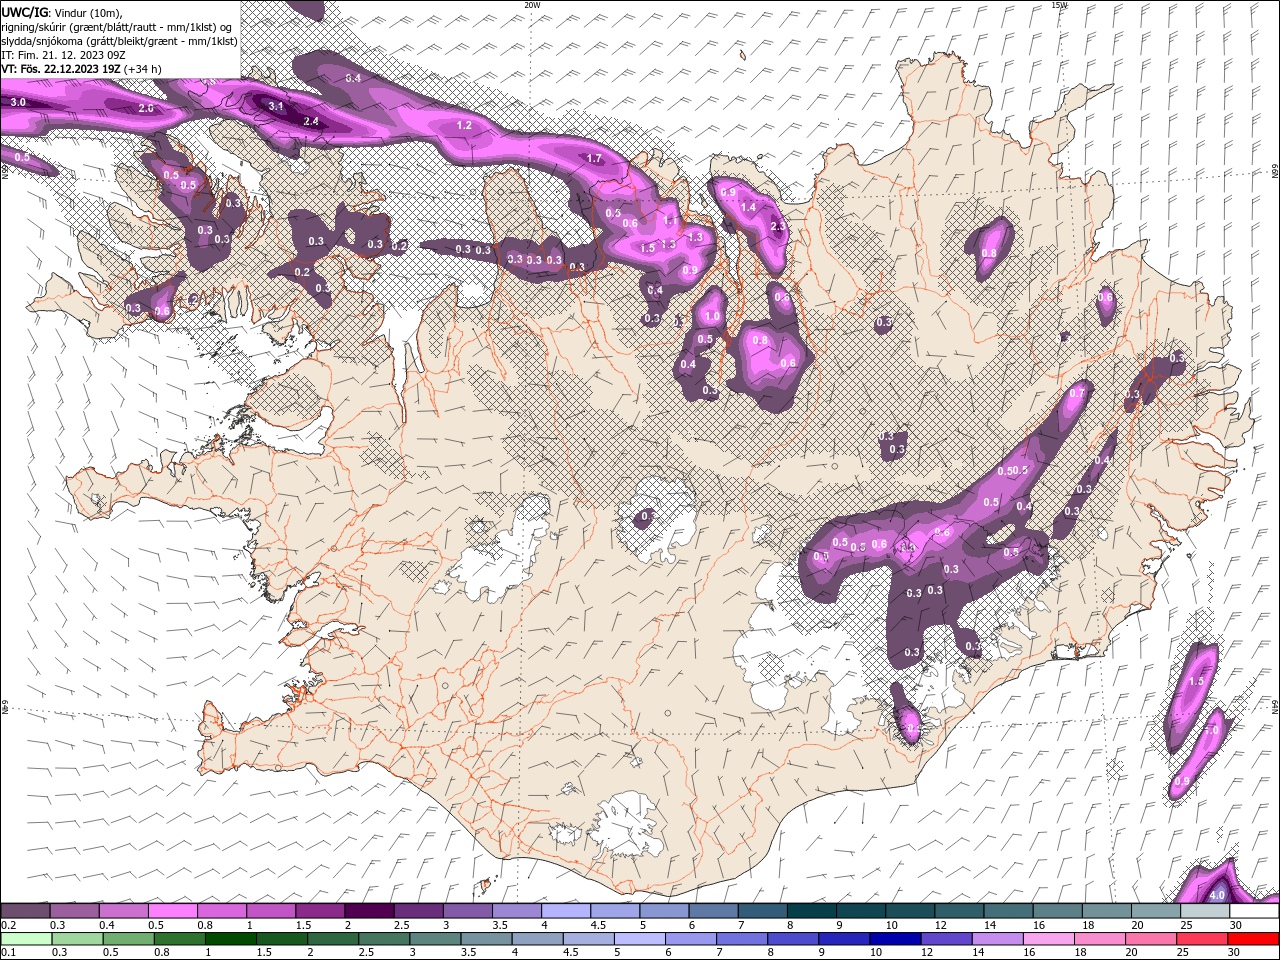This screenshot has width=1280, height=960.
Task: Pick the red-pink 25 swatch in the rain legend
Action: (1203, 939)
